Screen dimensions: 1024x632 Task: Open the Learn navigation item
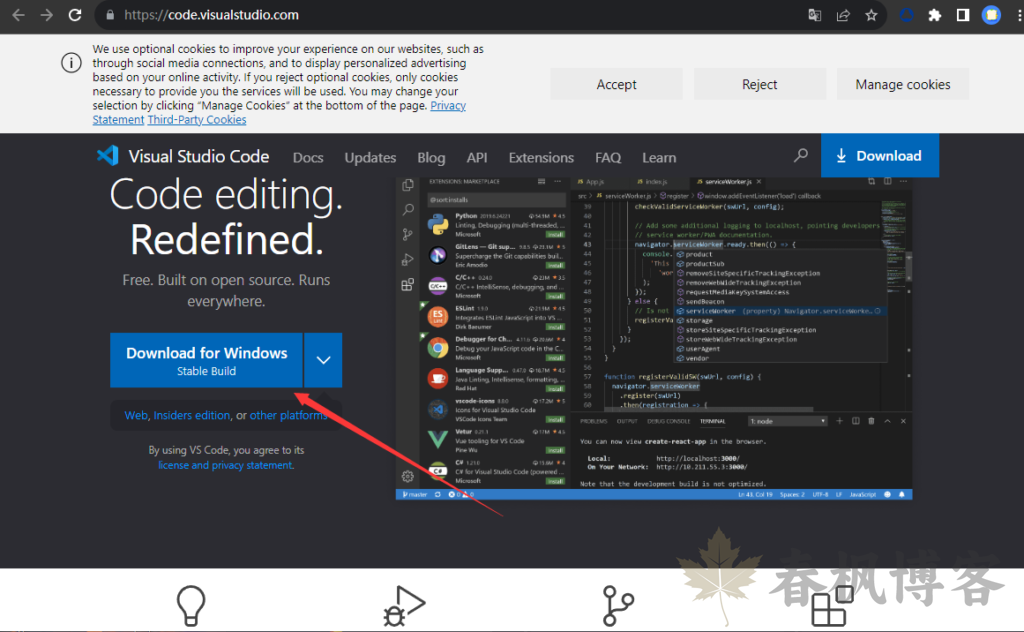pos(659,157)
